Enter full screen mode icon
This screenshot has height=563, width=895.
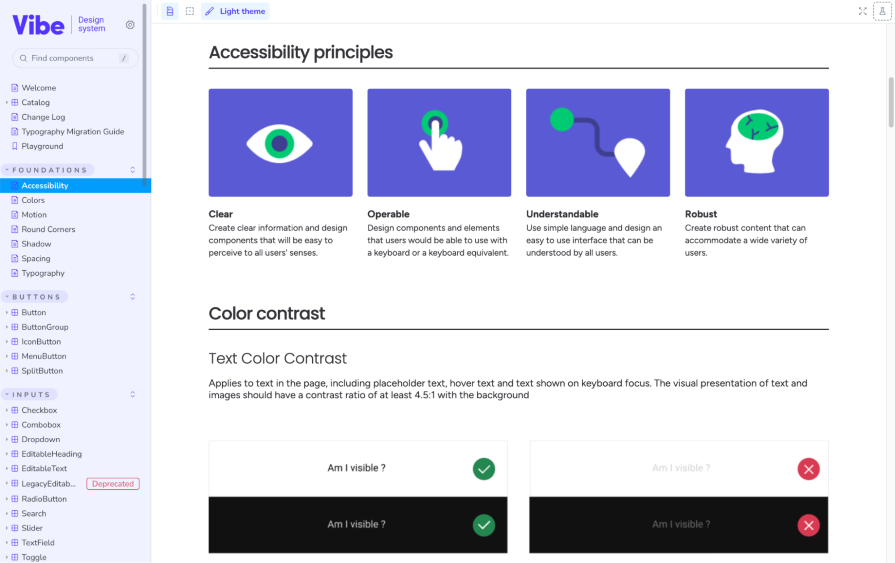click(x=863, y=11)
